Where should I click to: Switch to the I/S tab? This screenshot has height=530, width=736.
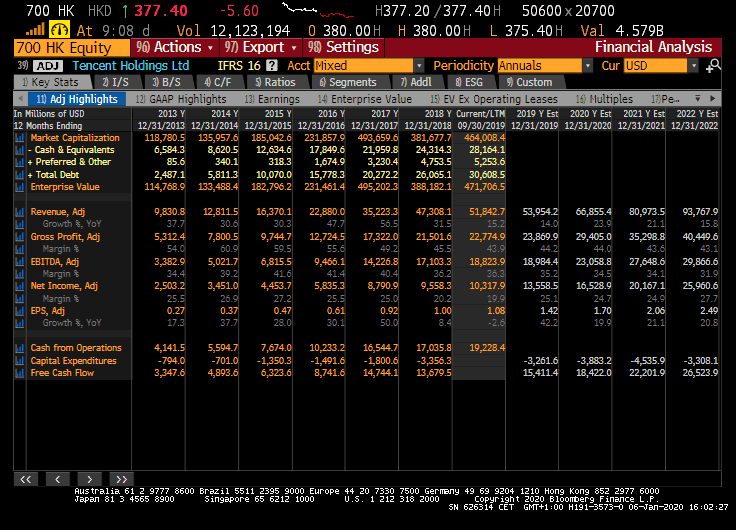115,82
